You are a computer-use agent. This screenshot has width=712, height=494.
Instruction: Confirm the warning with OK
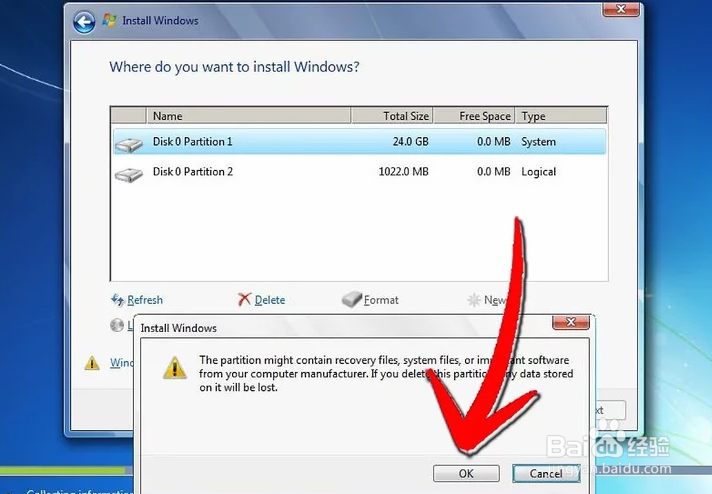[x=466, y=474]
